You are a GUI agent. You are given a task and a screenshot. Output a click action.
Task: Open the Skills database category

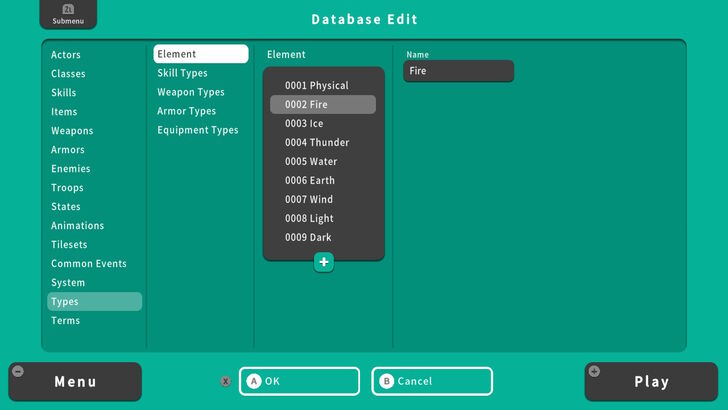(64, 93)
